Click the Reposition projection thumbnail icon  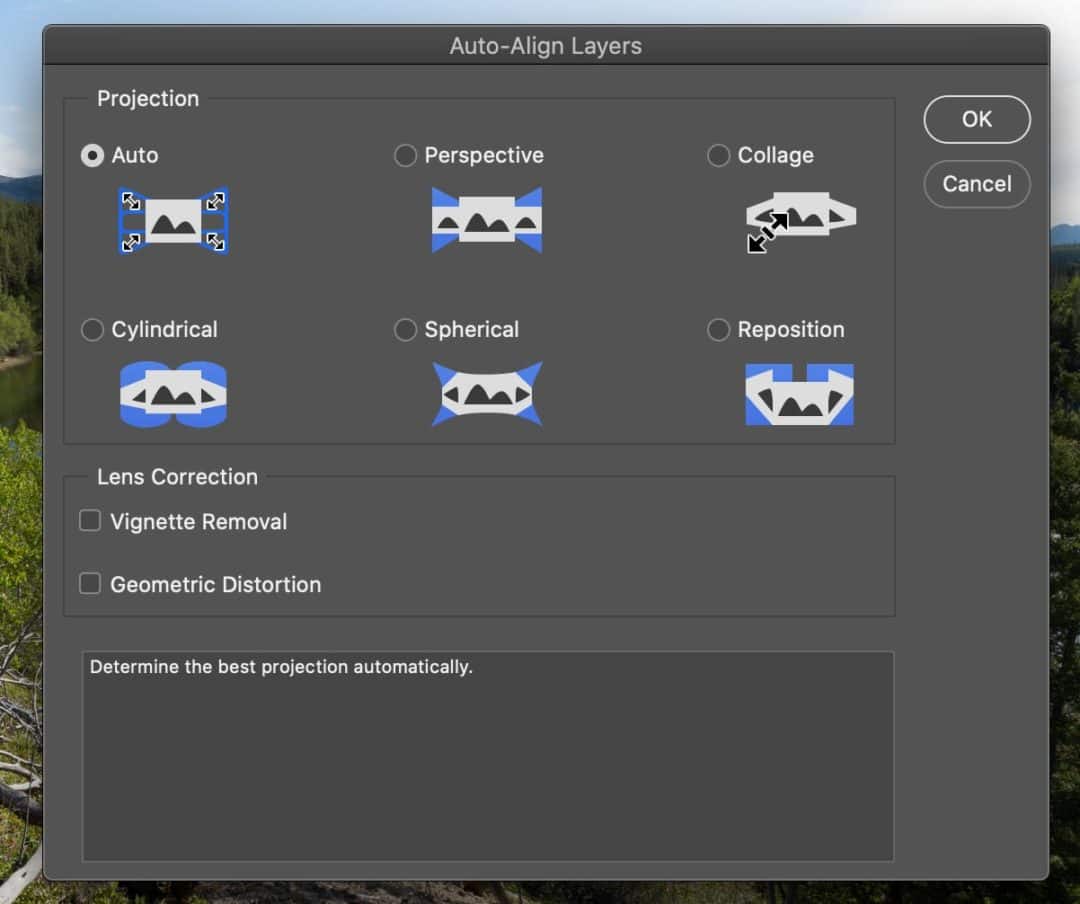click(799, 393)
